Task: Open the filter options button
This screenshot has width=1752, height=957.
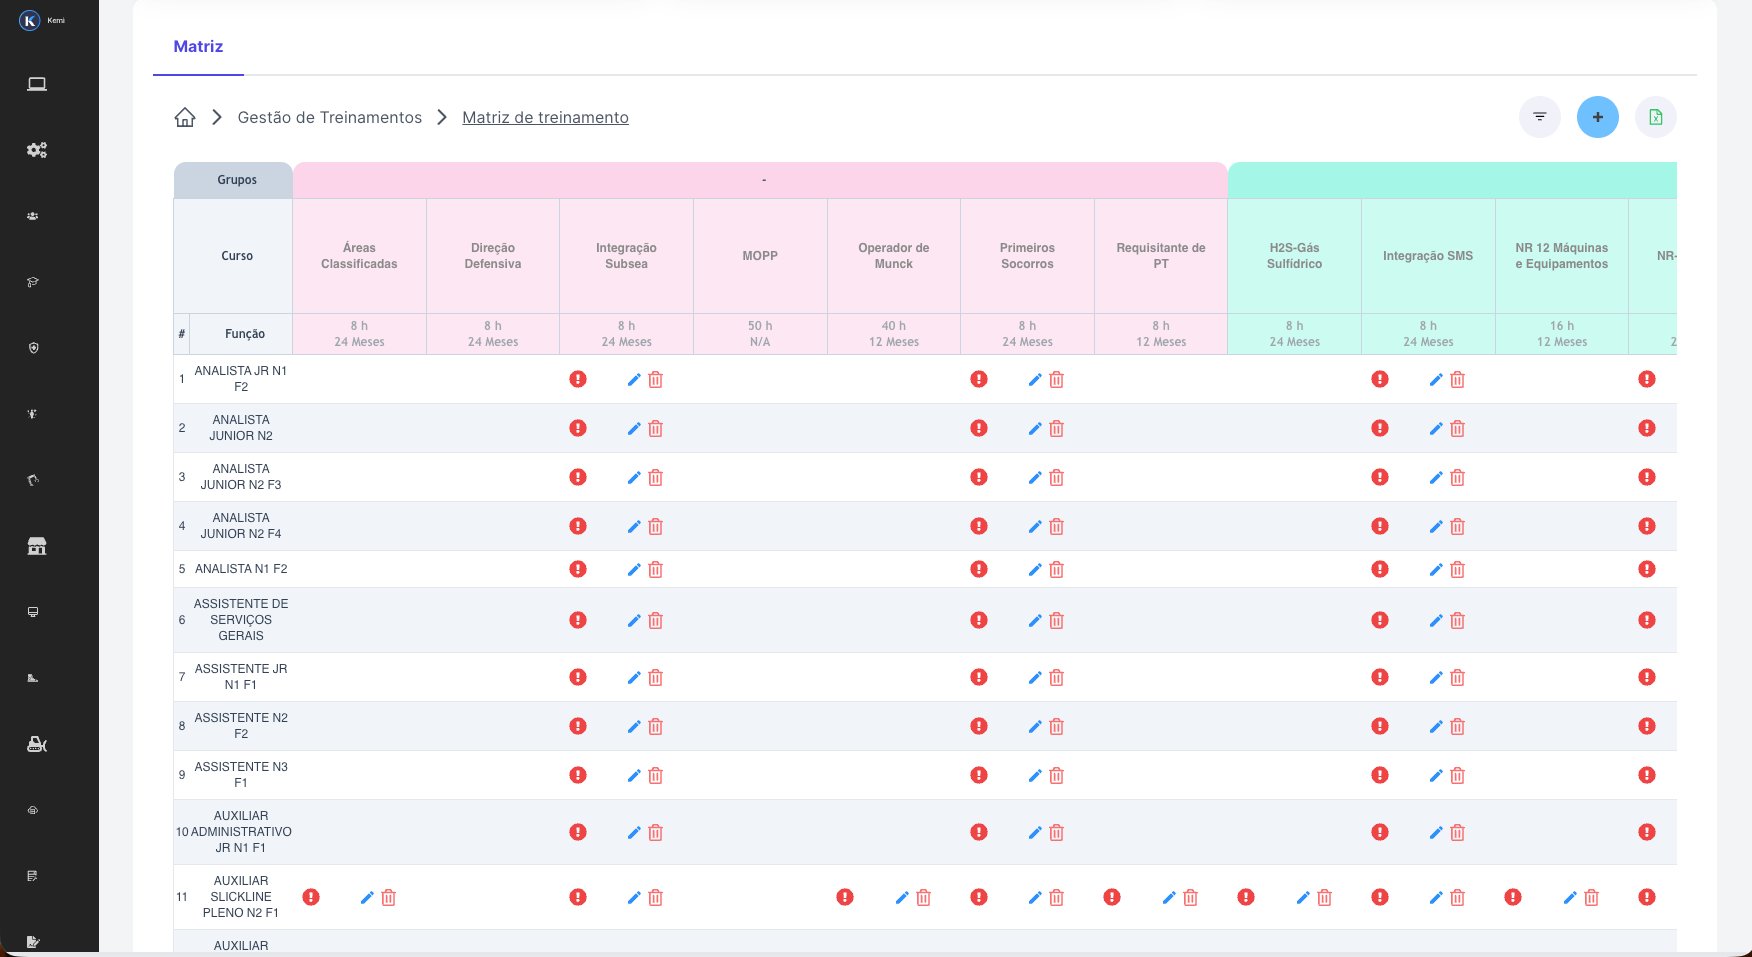Action: pos(1539,117)
